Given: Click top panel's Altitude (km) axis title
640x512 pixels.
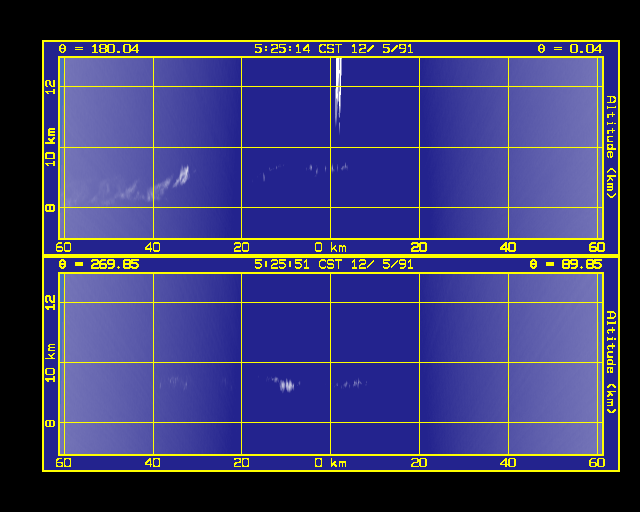Looking at the screenshot, I should 610,147.
